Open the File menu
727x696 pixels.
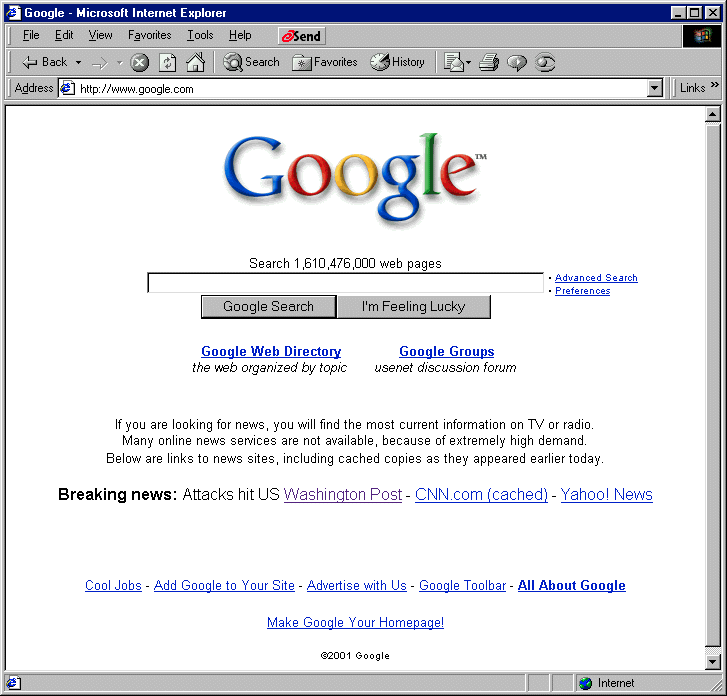tap(31, 35)
